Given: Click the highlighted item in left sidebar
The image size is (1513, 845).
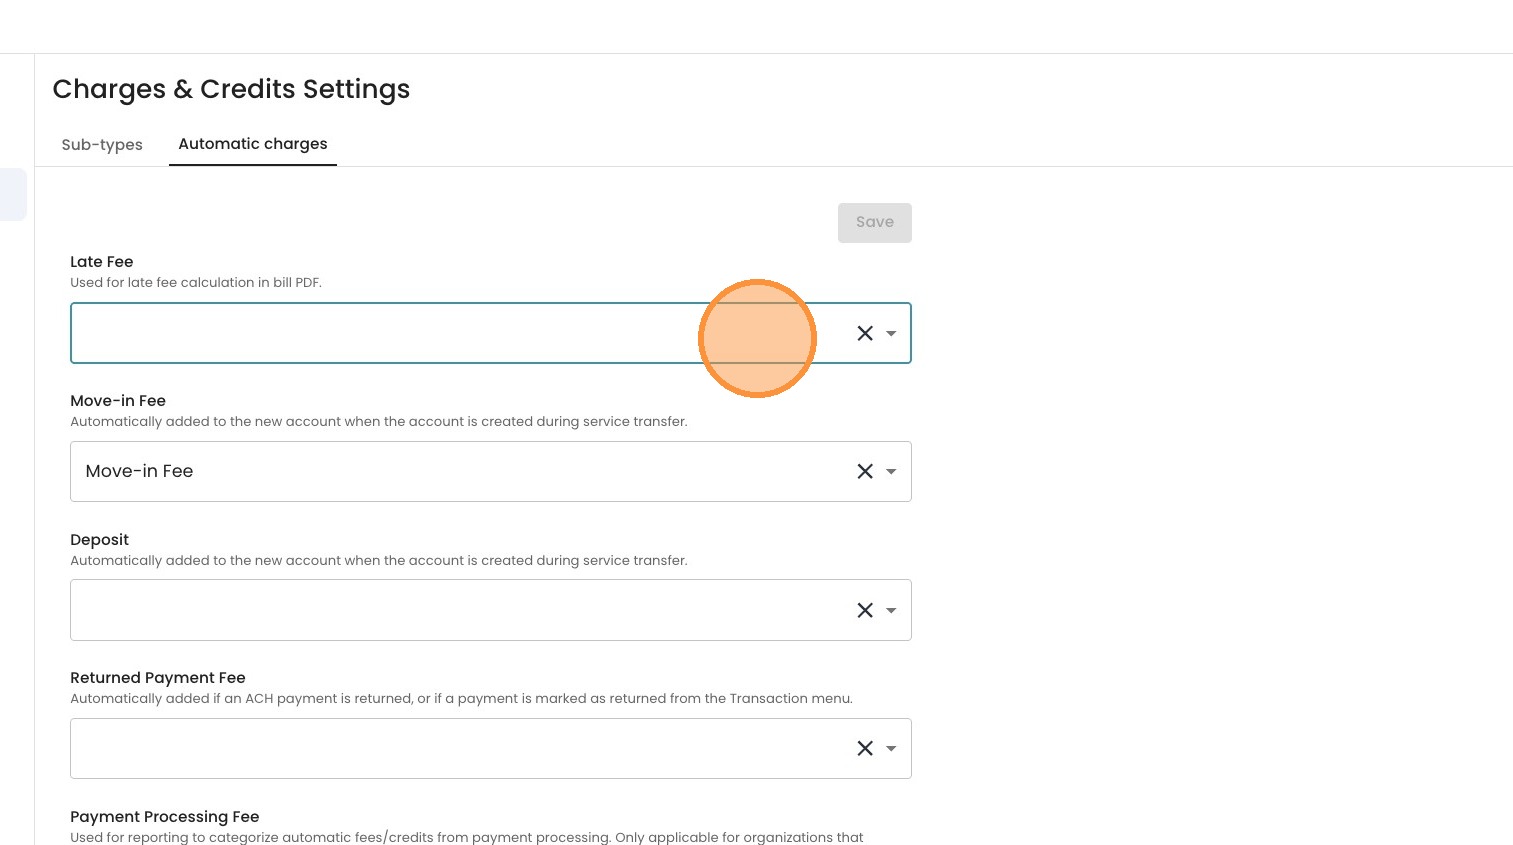Looking at the screenshot, I should [x=13, y=194].
